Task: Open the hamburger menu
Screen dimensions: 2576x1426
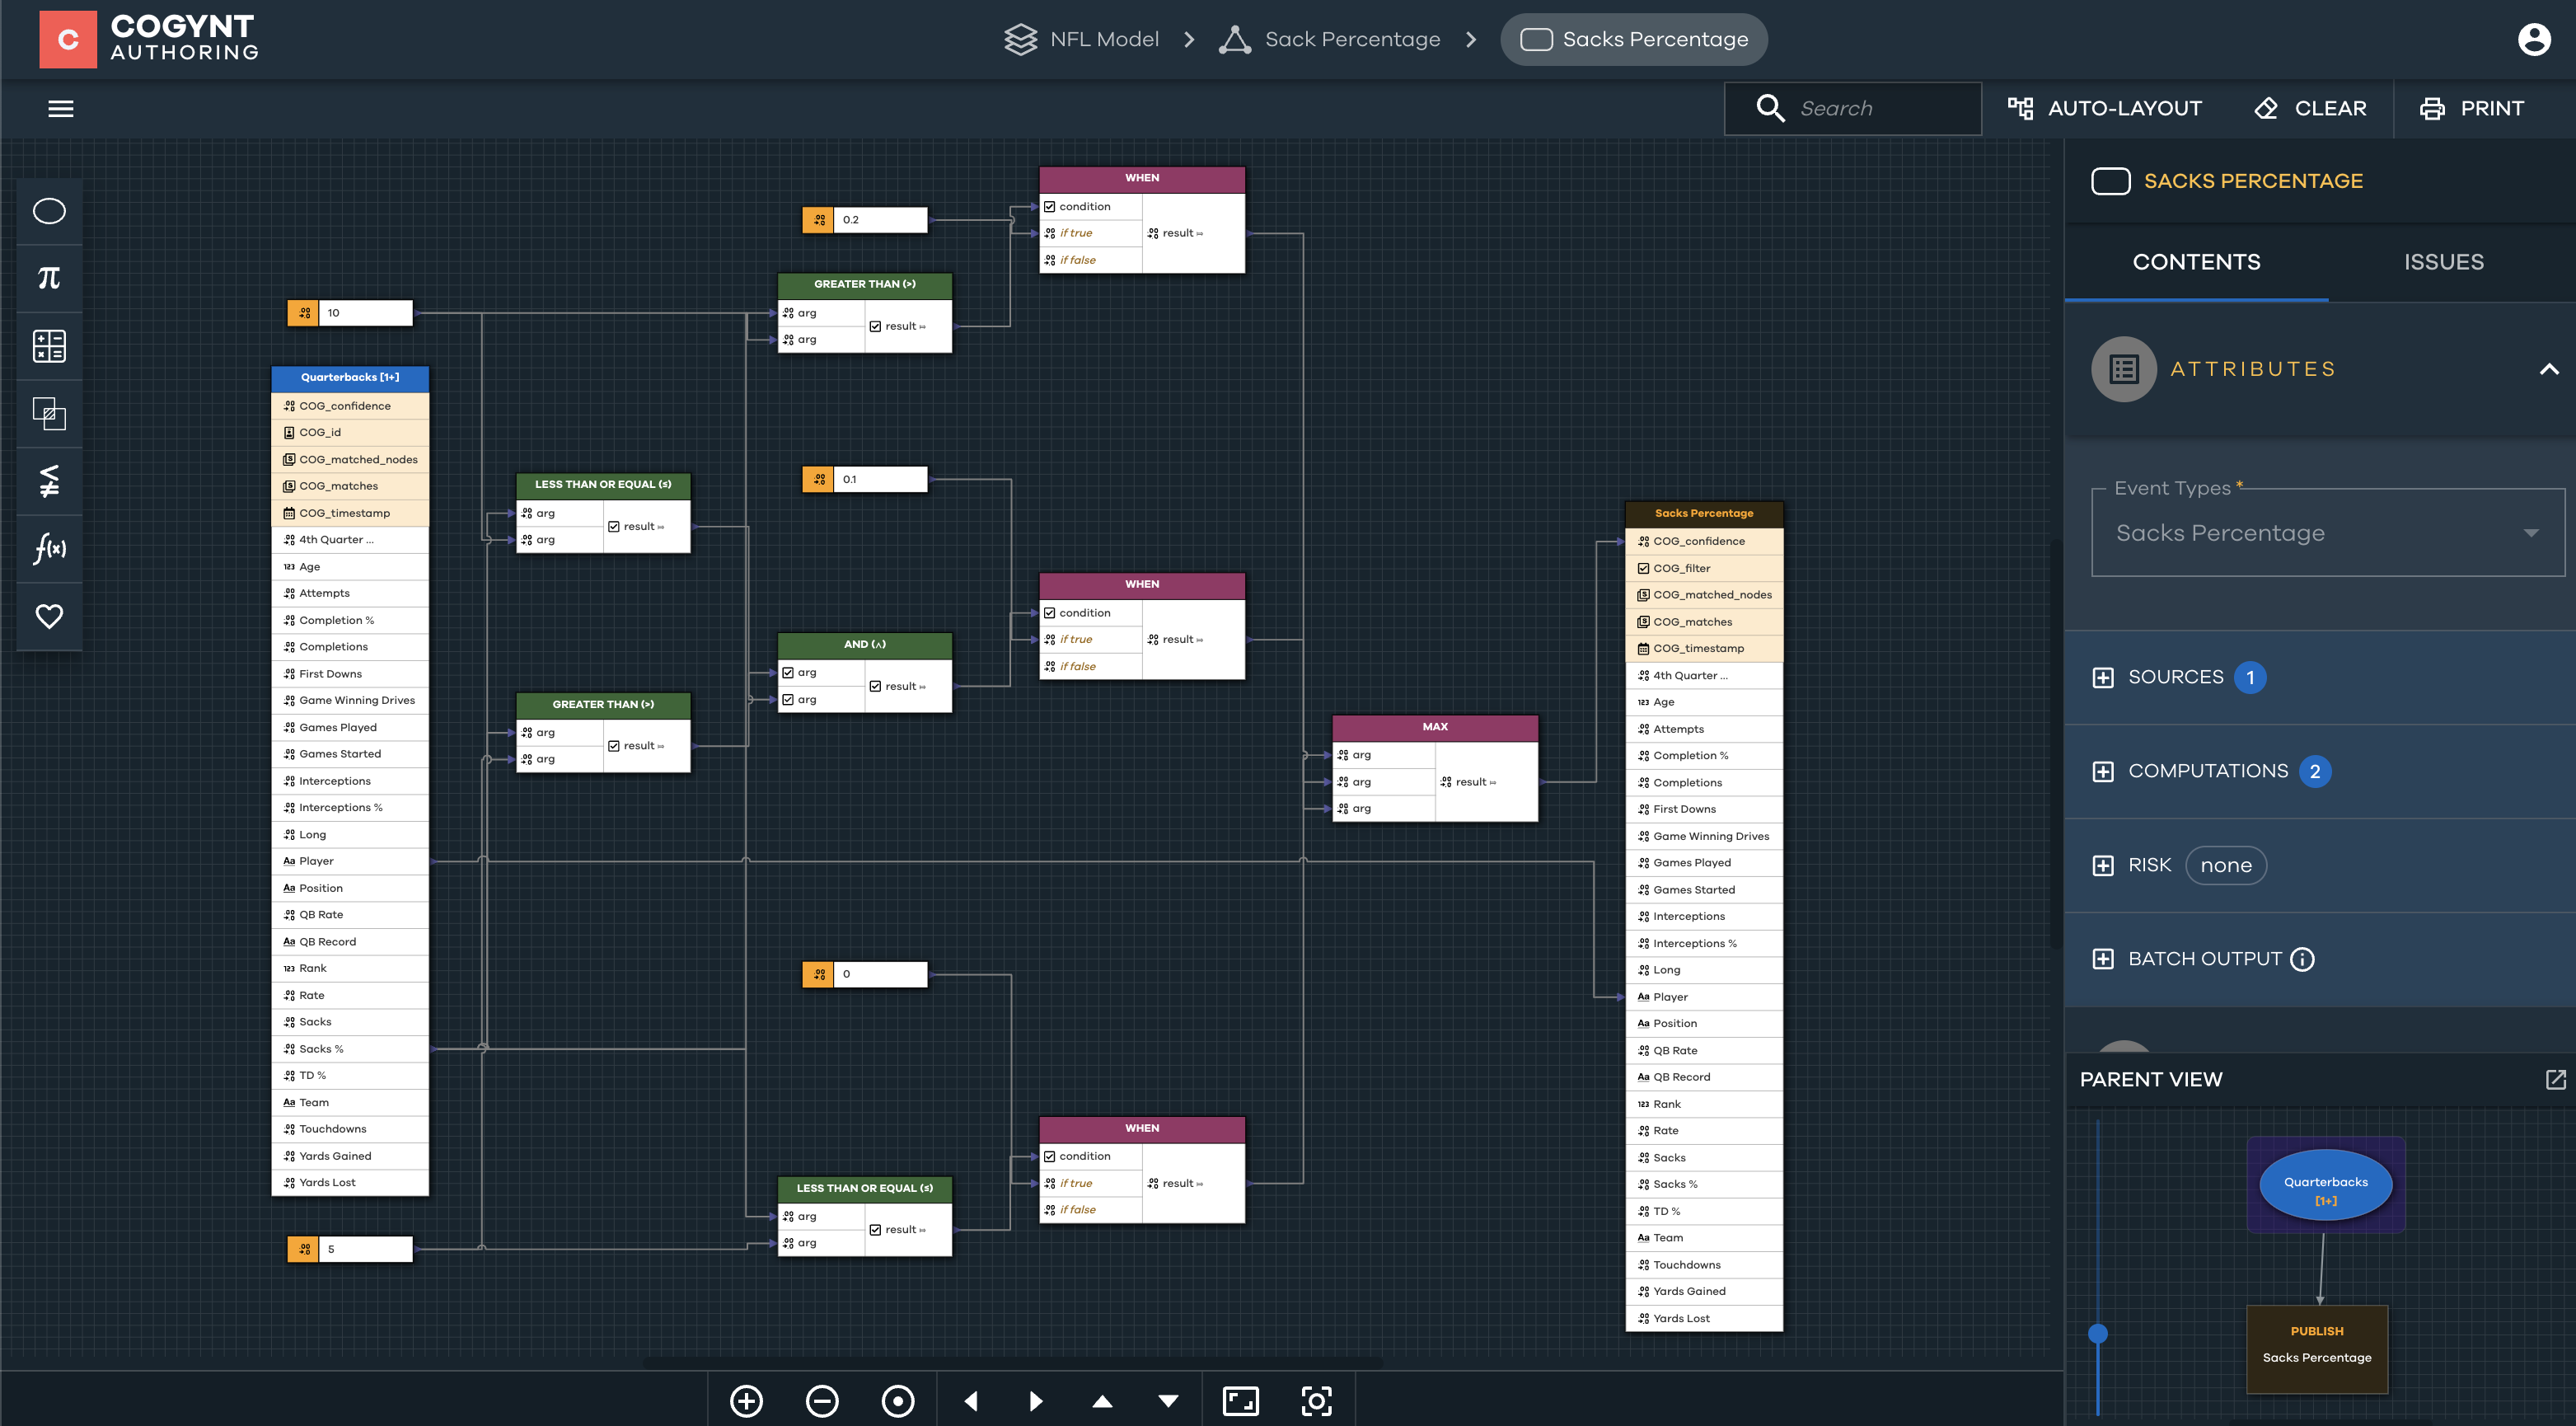Action: point(61,109)
